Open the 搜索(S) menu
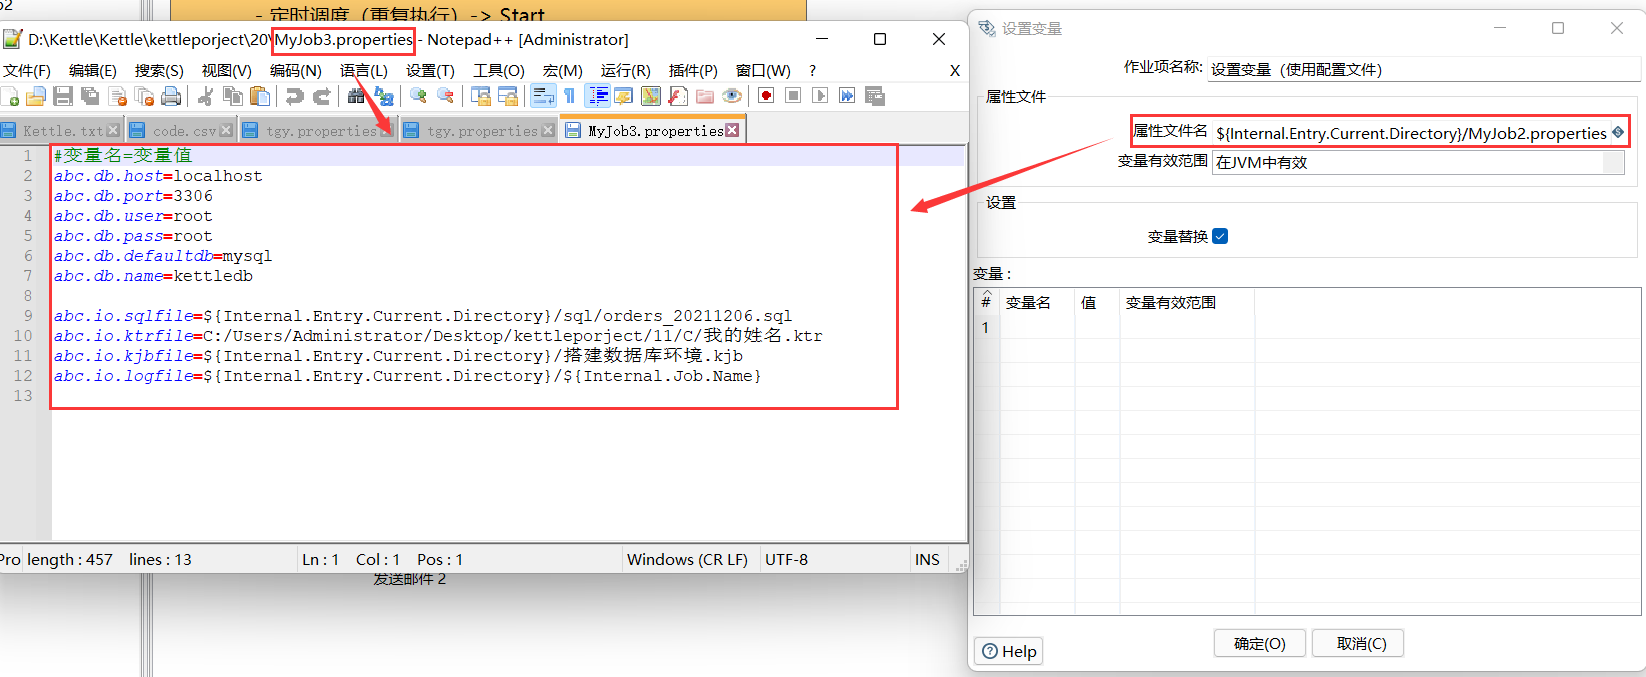Image resolution: width=1646 pixels, height=677 pixels. click(x=159, y=71)
